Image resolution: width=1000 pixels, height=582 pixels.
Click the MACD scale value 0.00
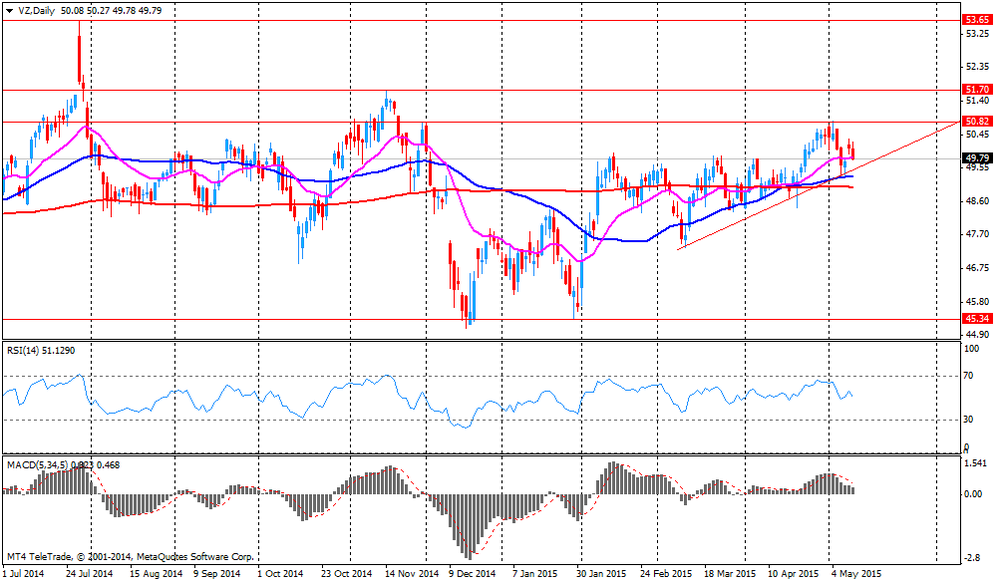pos(973,494)
